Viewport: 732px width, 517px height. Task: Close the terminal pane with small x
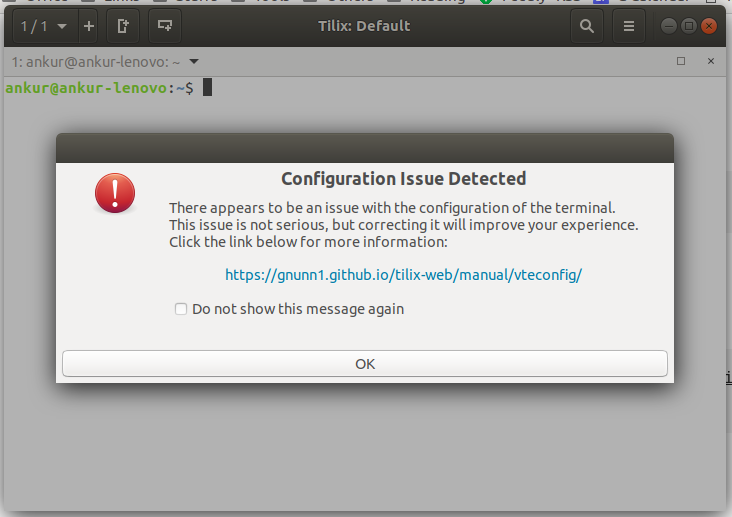coord(711,61)
